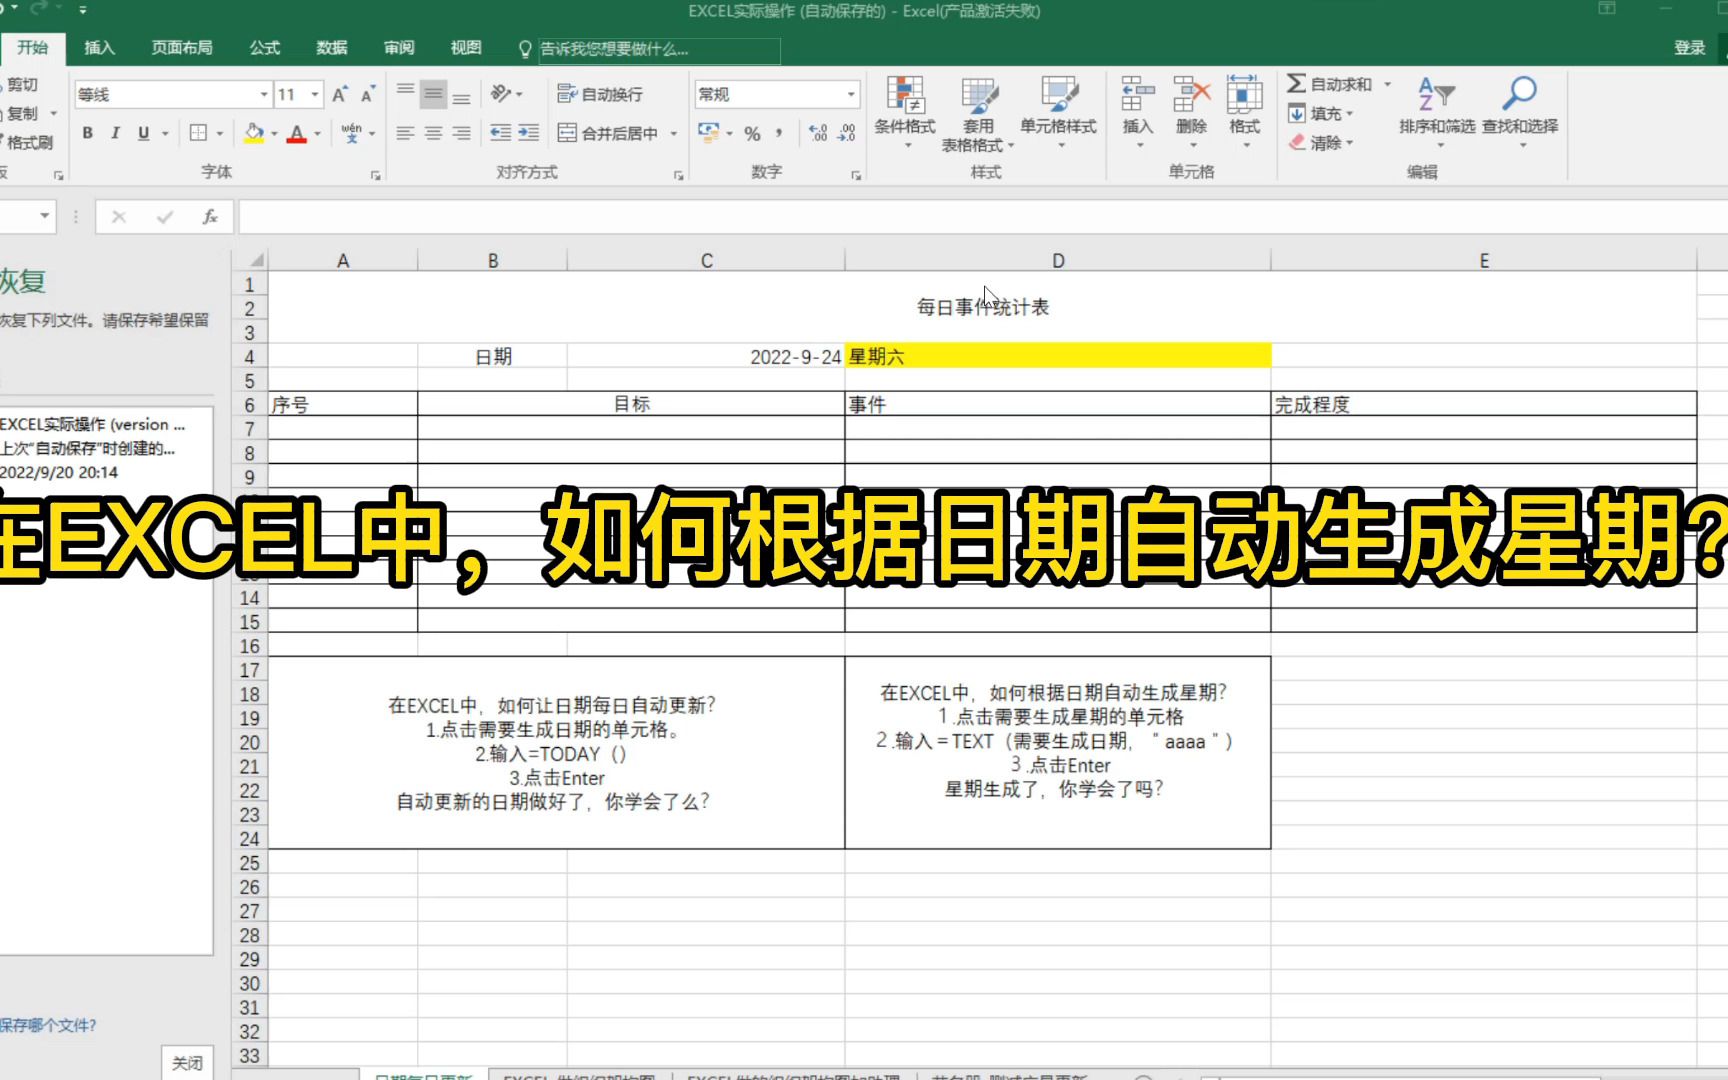1728x1080 pixels.
Task: Open the Review (审阅) tab
Action: pyautogui.click(x=399, y=48)
